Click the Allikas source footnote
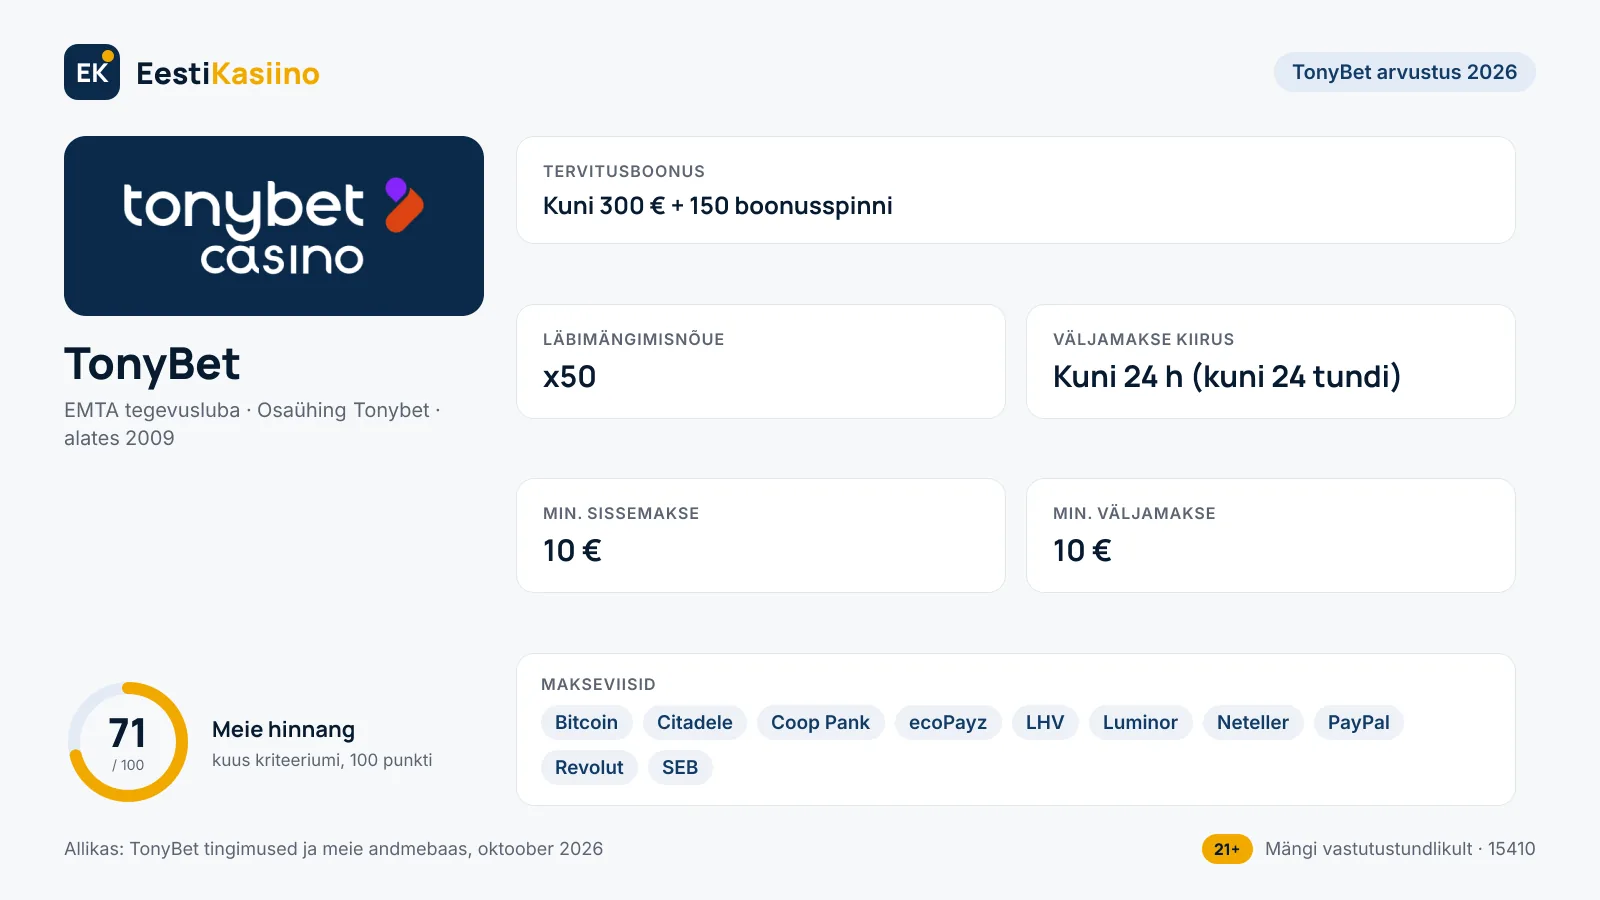 [x=334, y=849]
